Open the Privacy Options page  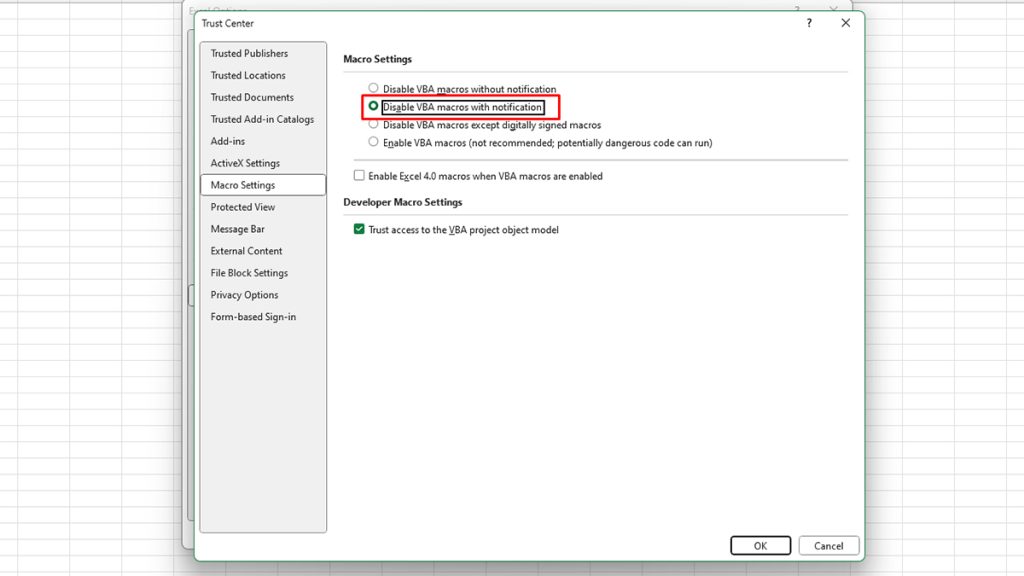tap(243, 295)
